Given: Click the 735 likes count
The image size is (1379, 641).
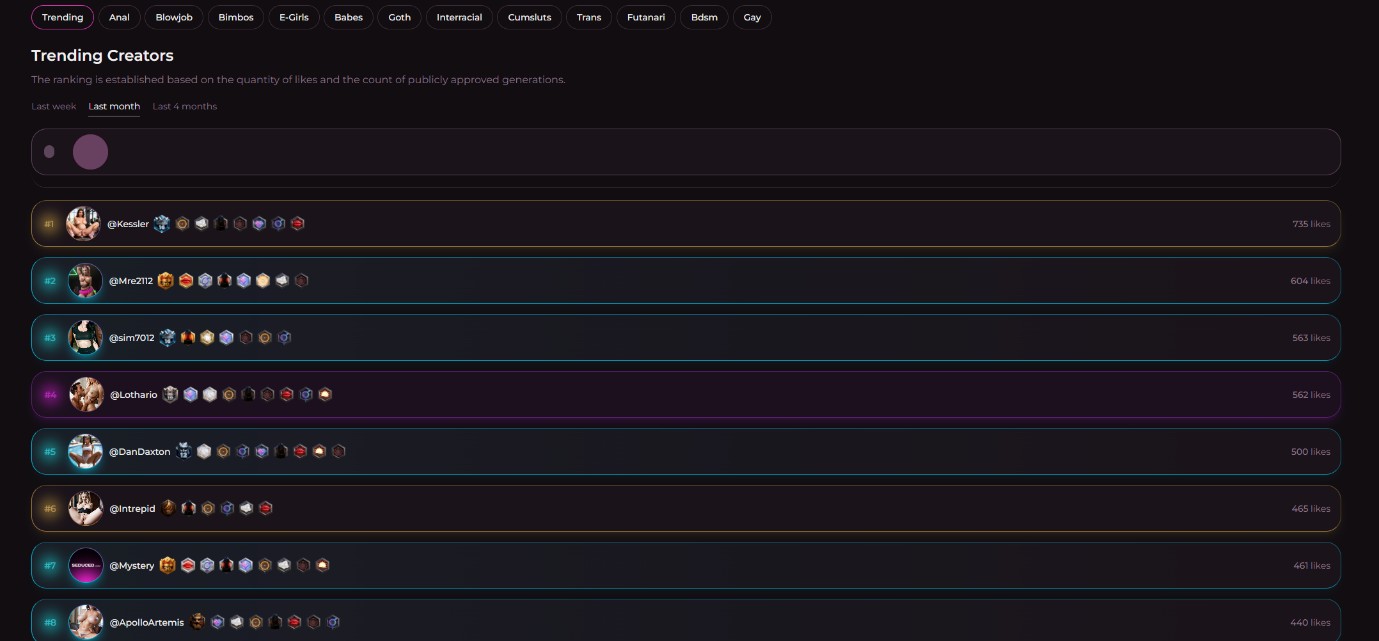Looking at the screenshot, I should (x=1311, y=224).
